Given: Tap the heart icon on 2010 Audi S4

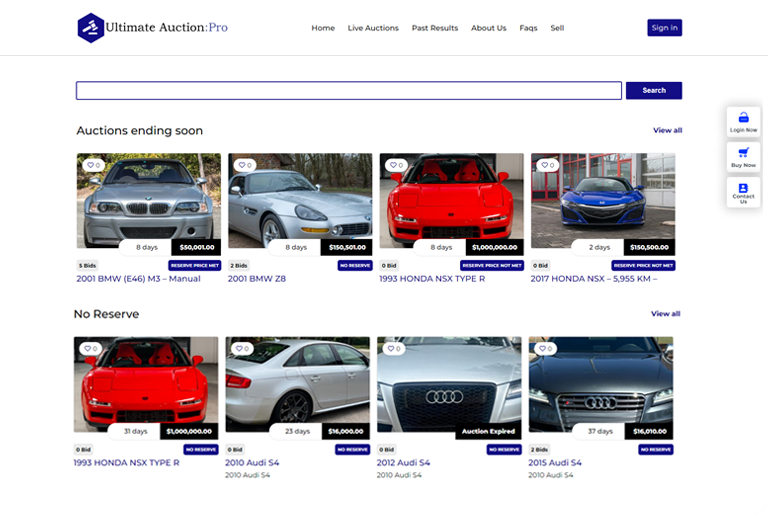Looking at the screenshot, I should [239, 349].
